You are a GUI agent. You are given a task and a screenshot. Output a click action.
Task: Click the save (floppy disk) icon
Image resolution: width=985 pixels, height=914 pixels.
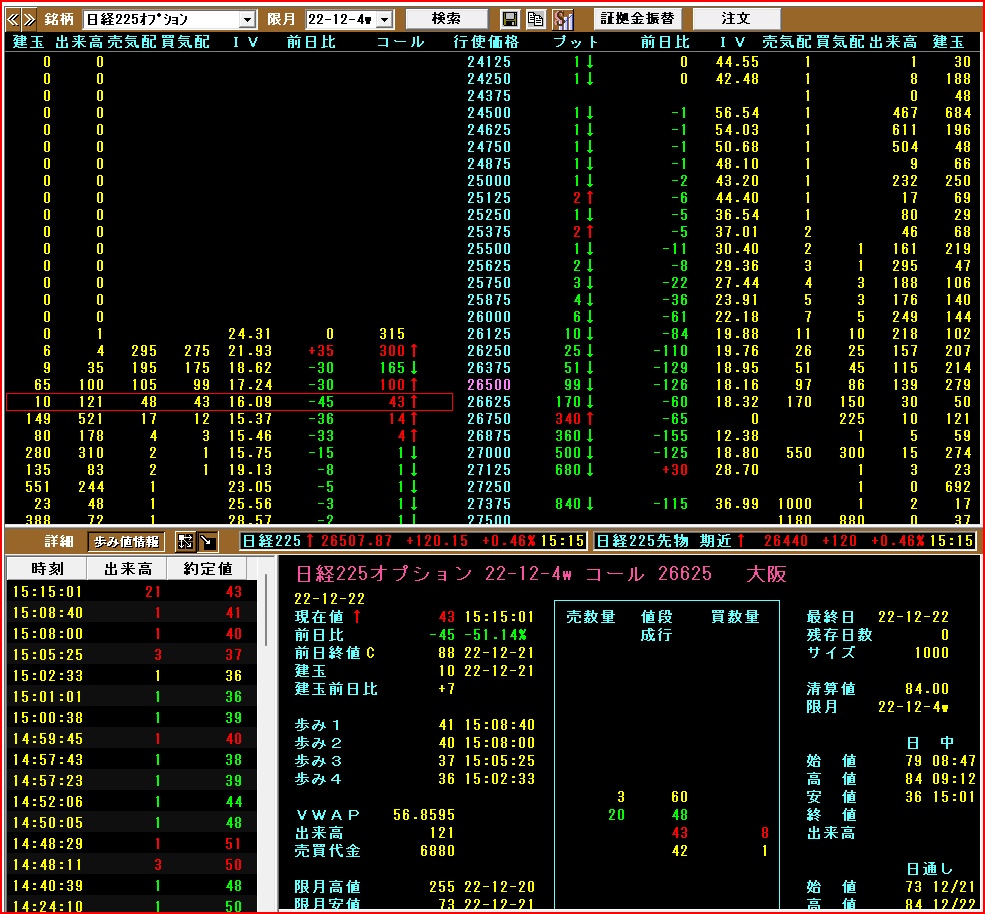coord(510,19)
